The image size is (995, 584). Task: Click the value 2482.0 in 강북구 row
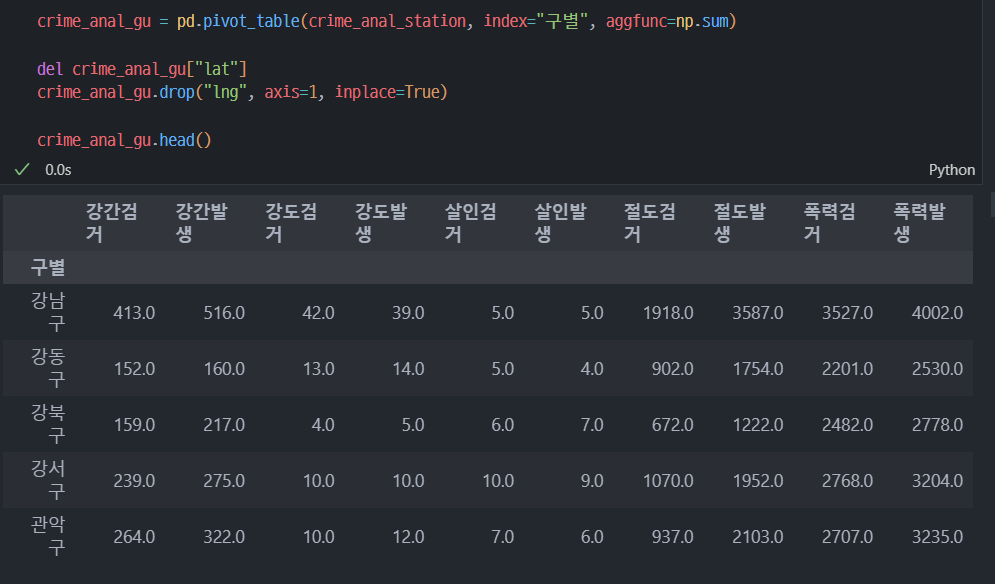848,425
